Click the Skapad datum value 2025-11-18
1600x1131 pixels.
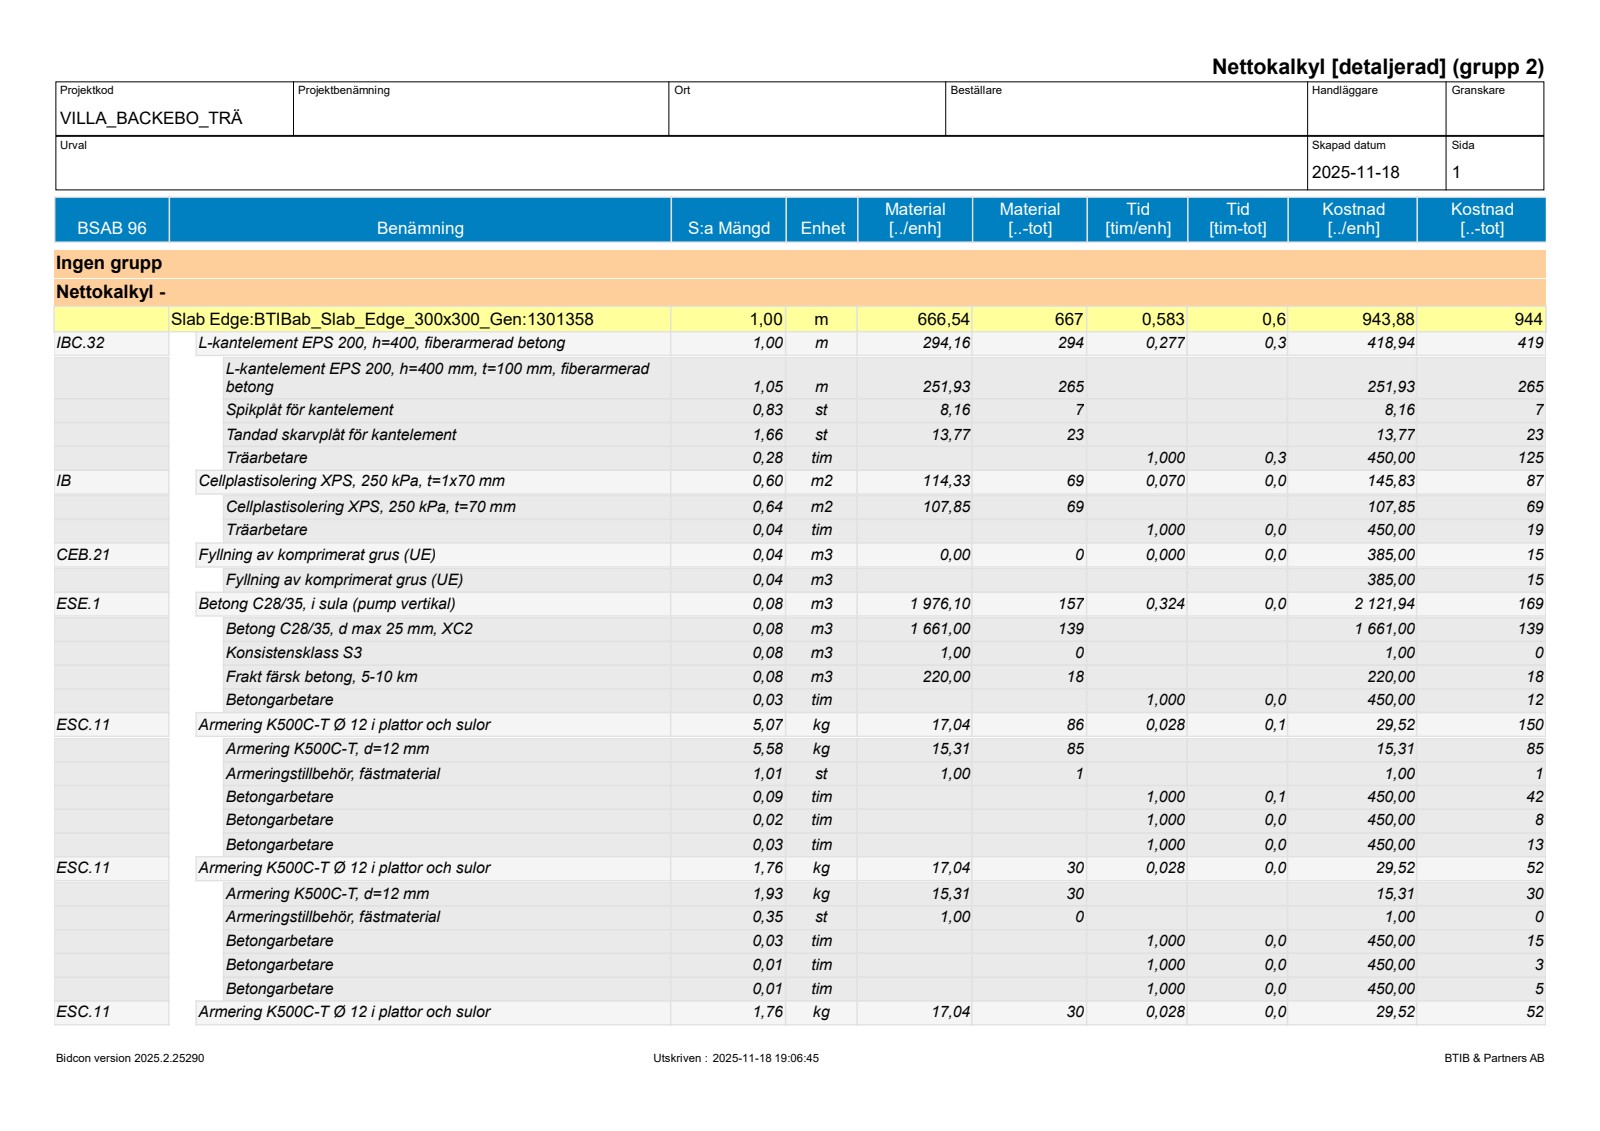point(1355,172)
